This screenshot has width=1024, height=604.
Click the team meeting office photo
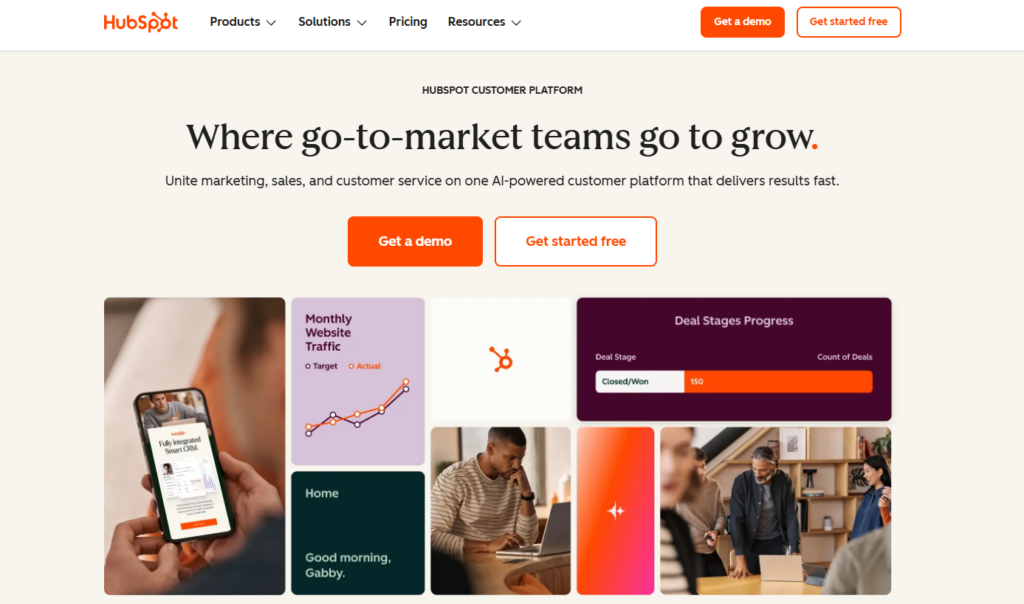[775, 511]
